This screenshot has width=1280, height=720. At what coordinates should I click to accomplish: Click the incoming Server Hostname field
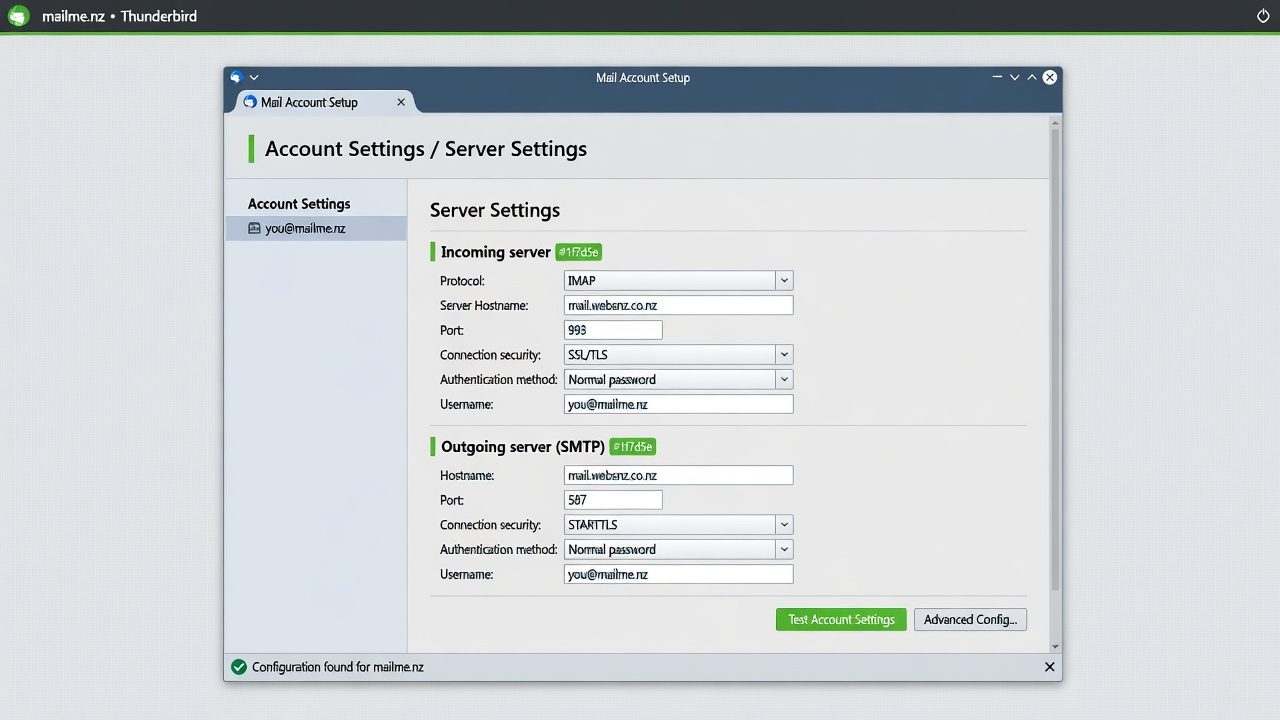[x=678, y=305]
